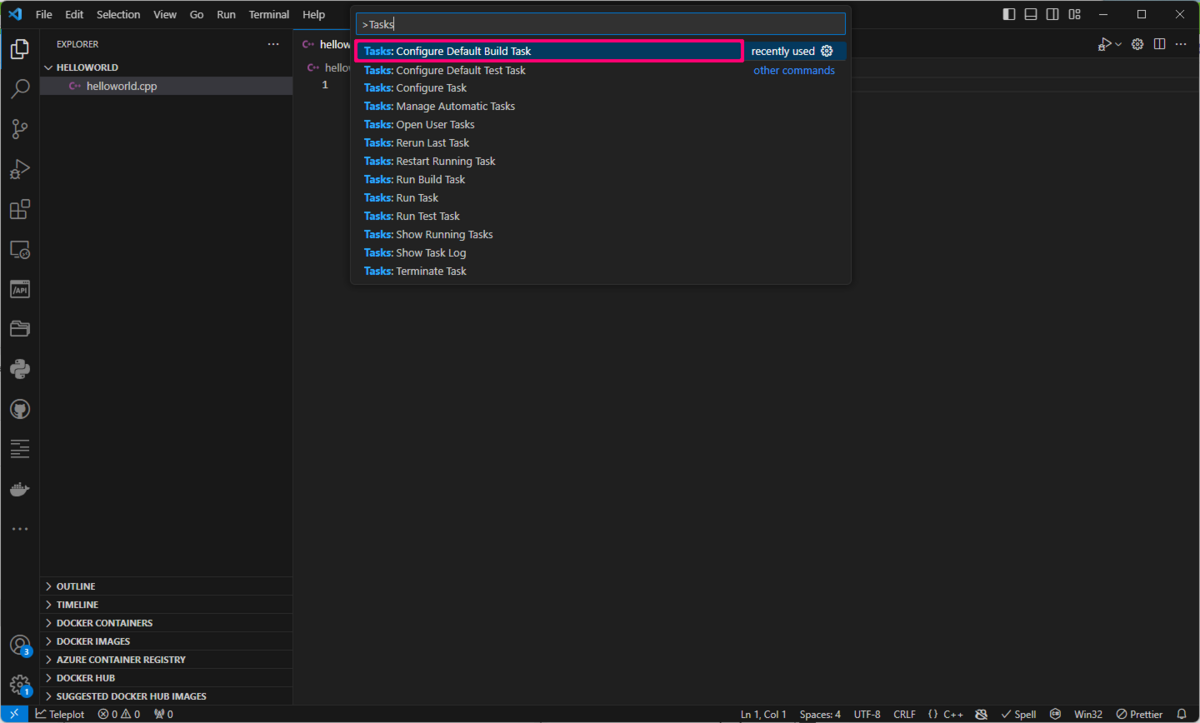This screenshot has height=723, width=1200.
Task: Select Tasks: Run Build Task command
Action: [601, 179]
